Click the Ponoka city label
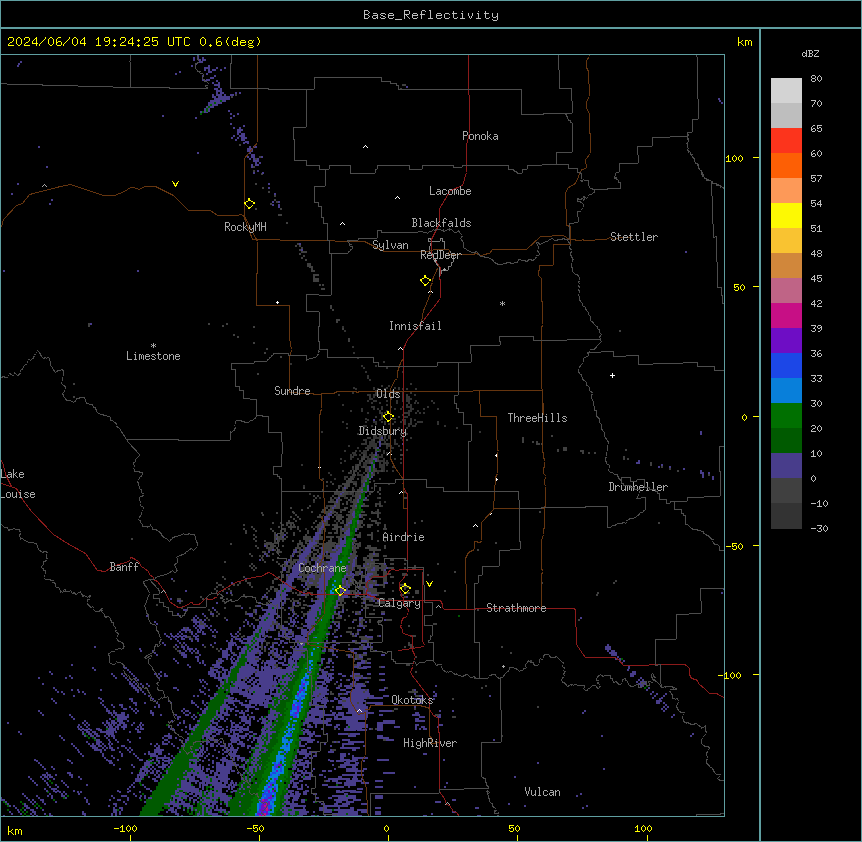 coord(480,136)
